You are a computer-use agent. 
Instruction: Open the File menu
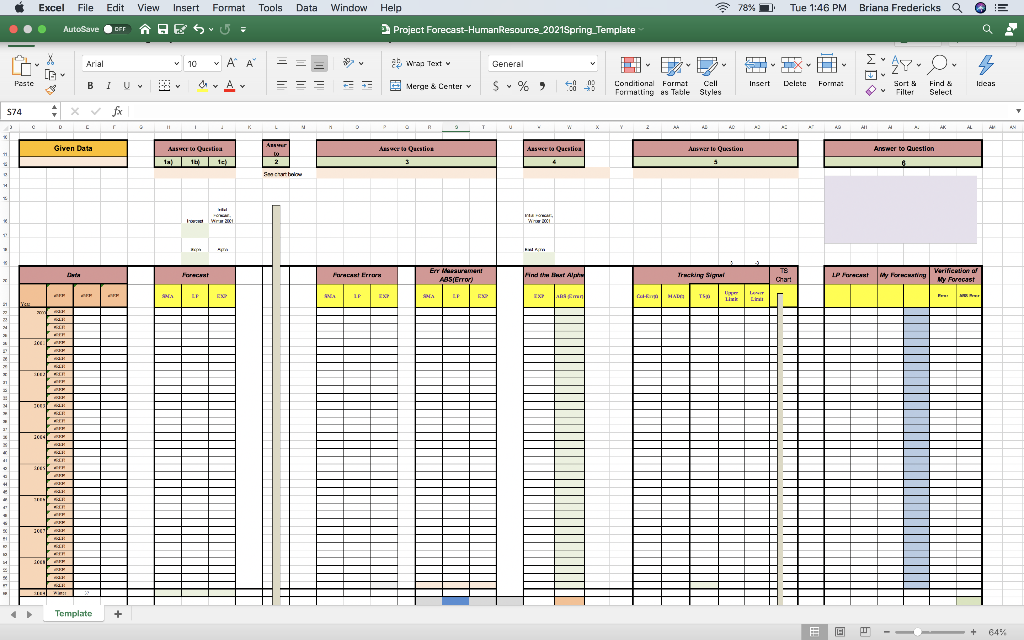coord(86,8)
